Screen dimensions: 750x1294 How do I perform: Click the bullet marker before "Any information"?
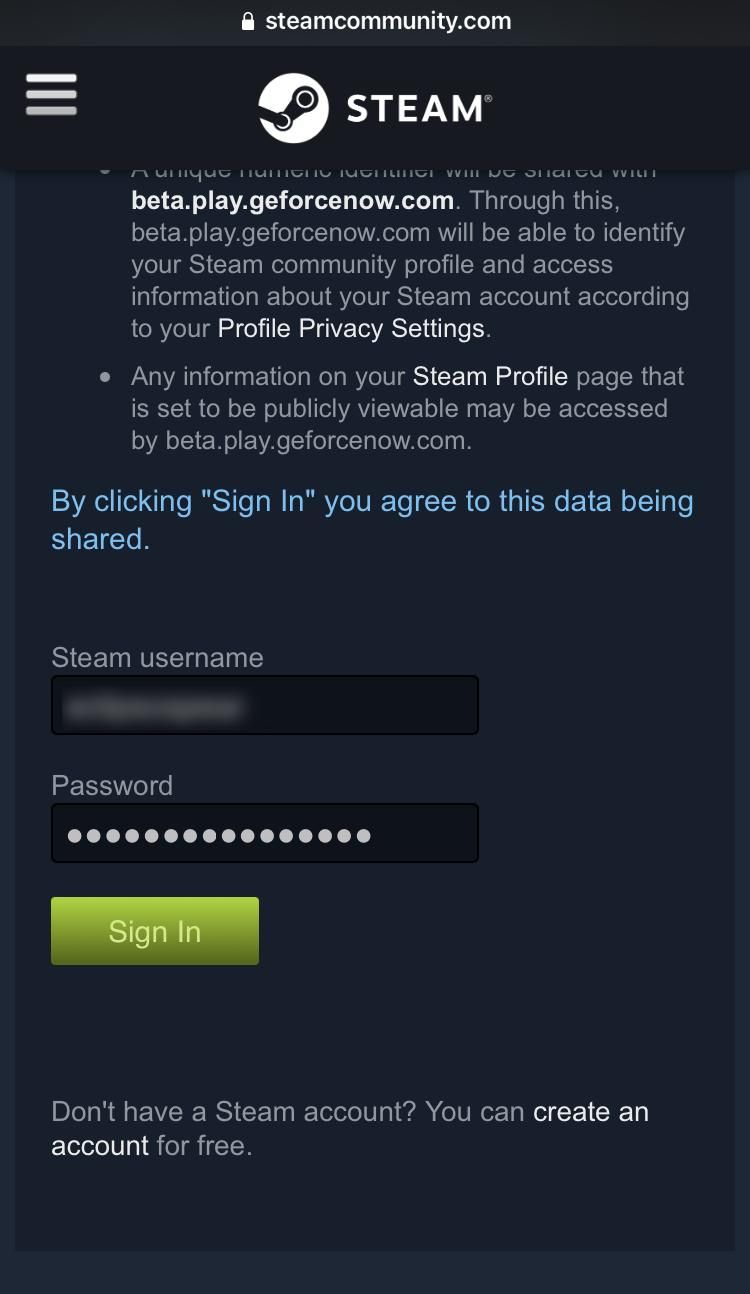(x=105, y=378)
